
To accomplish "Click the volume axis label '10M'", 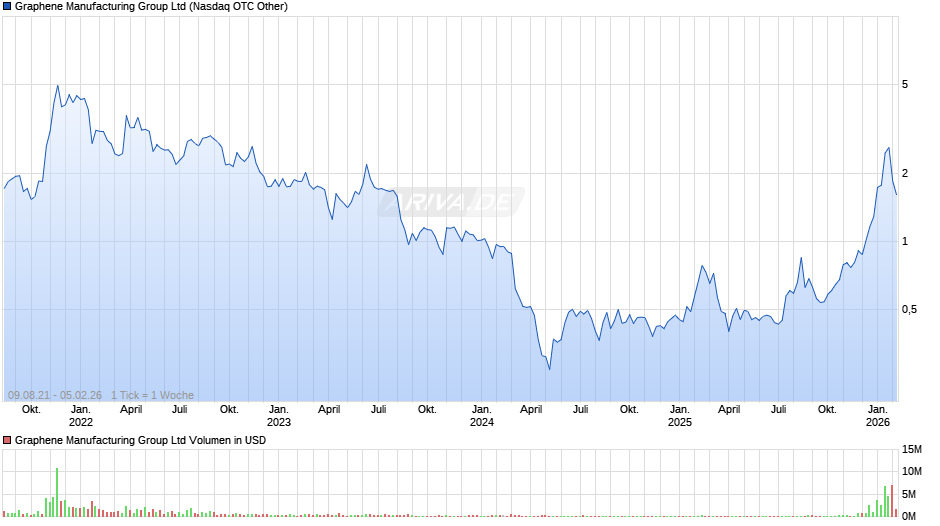I will pyautogui.click(x=912, y=471).
